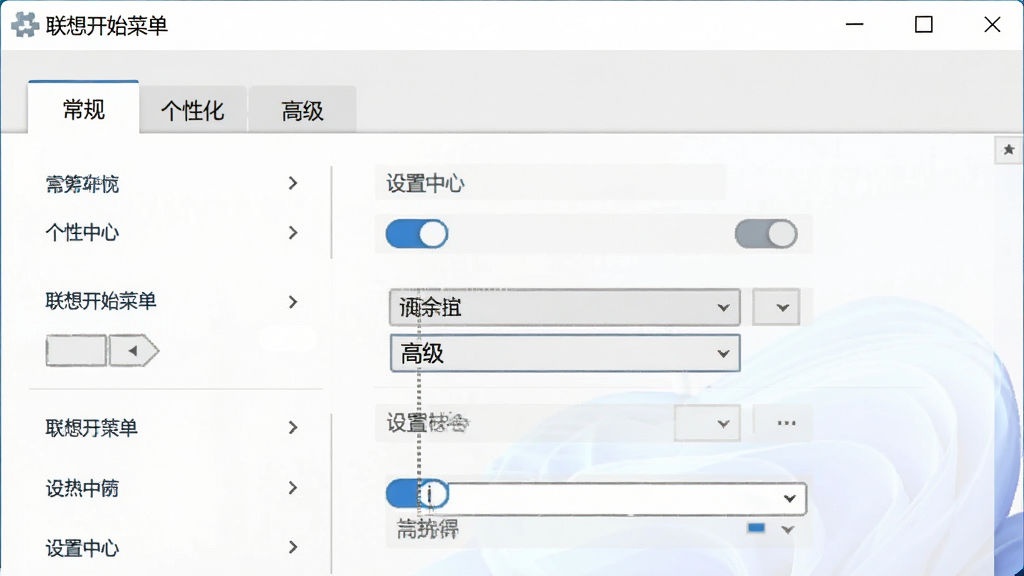The width and height of the screenshot is (1024, 576).
Task: Open the small dropdown beside first combo box
Action: pyautogui.click(x=776, y=307)
